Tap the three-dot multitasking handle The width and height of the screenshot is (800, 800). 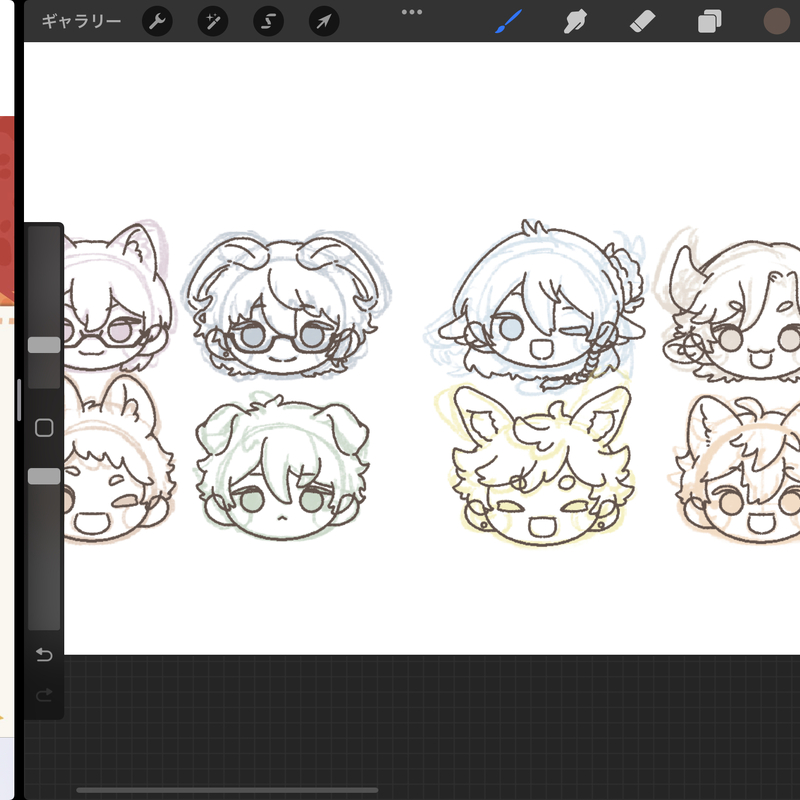point(412,12)
